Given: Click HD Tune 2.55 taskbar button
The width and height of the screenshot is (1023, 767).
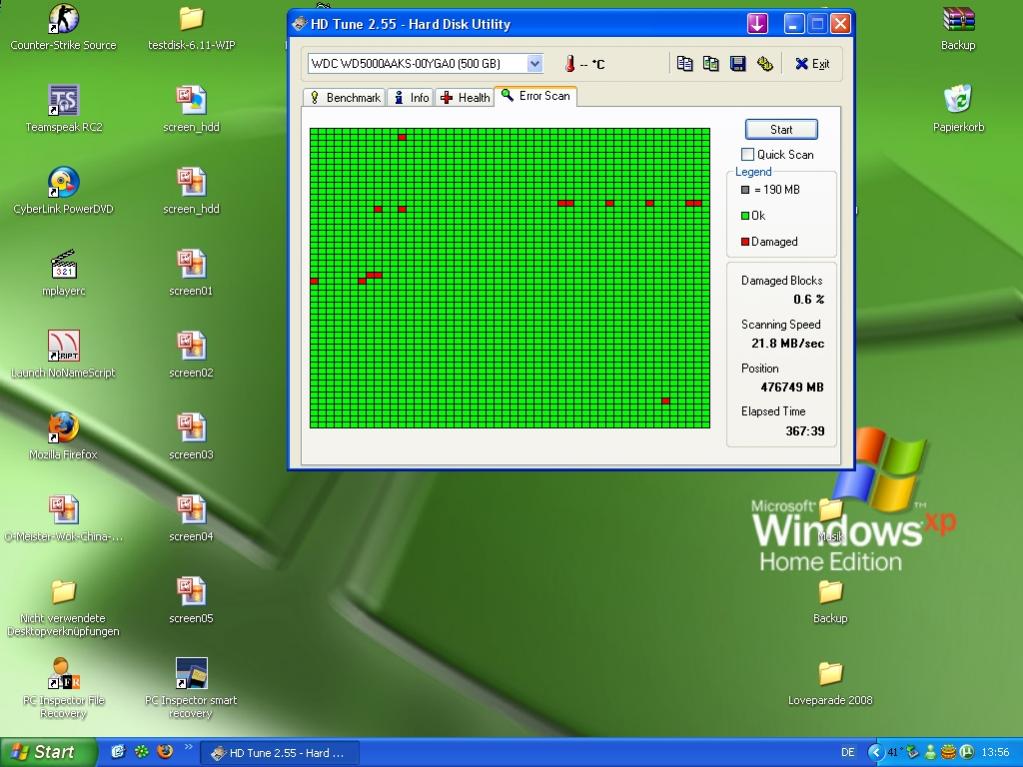Looking at the screenshot, I should (x=280, y=753).
